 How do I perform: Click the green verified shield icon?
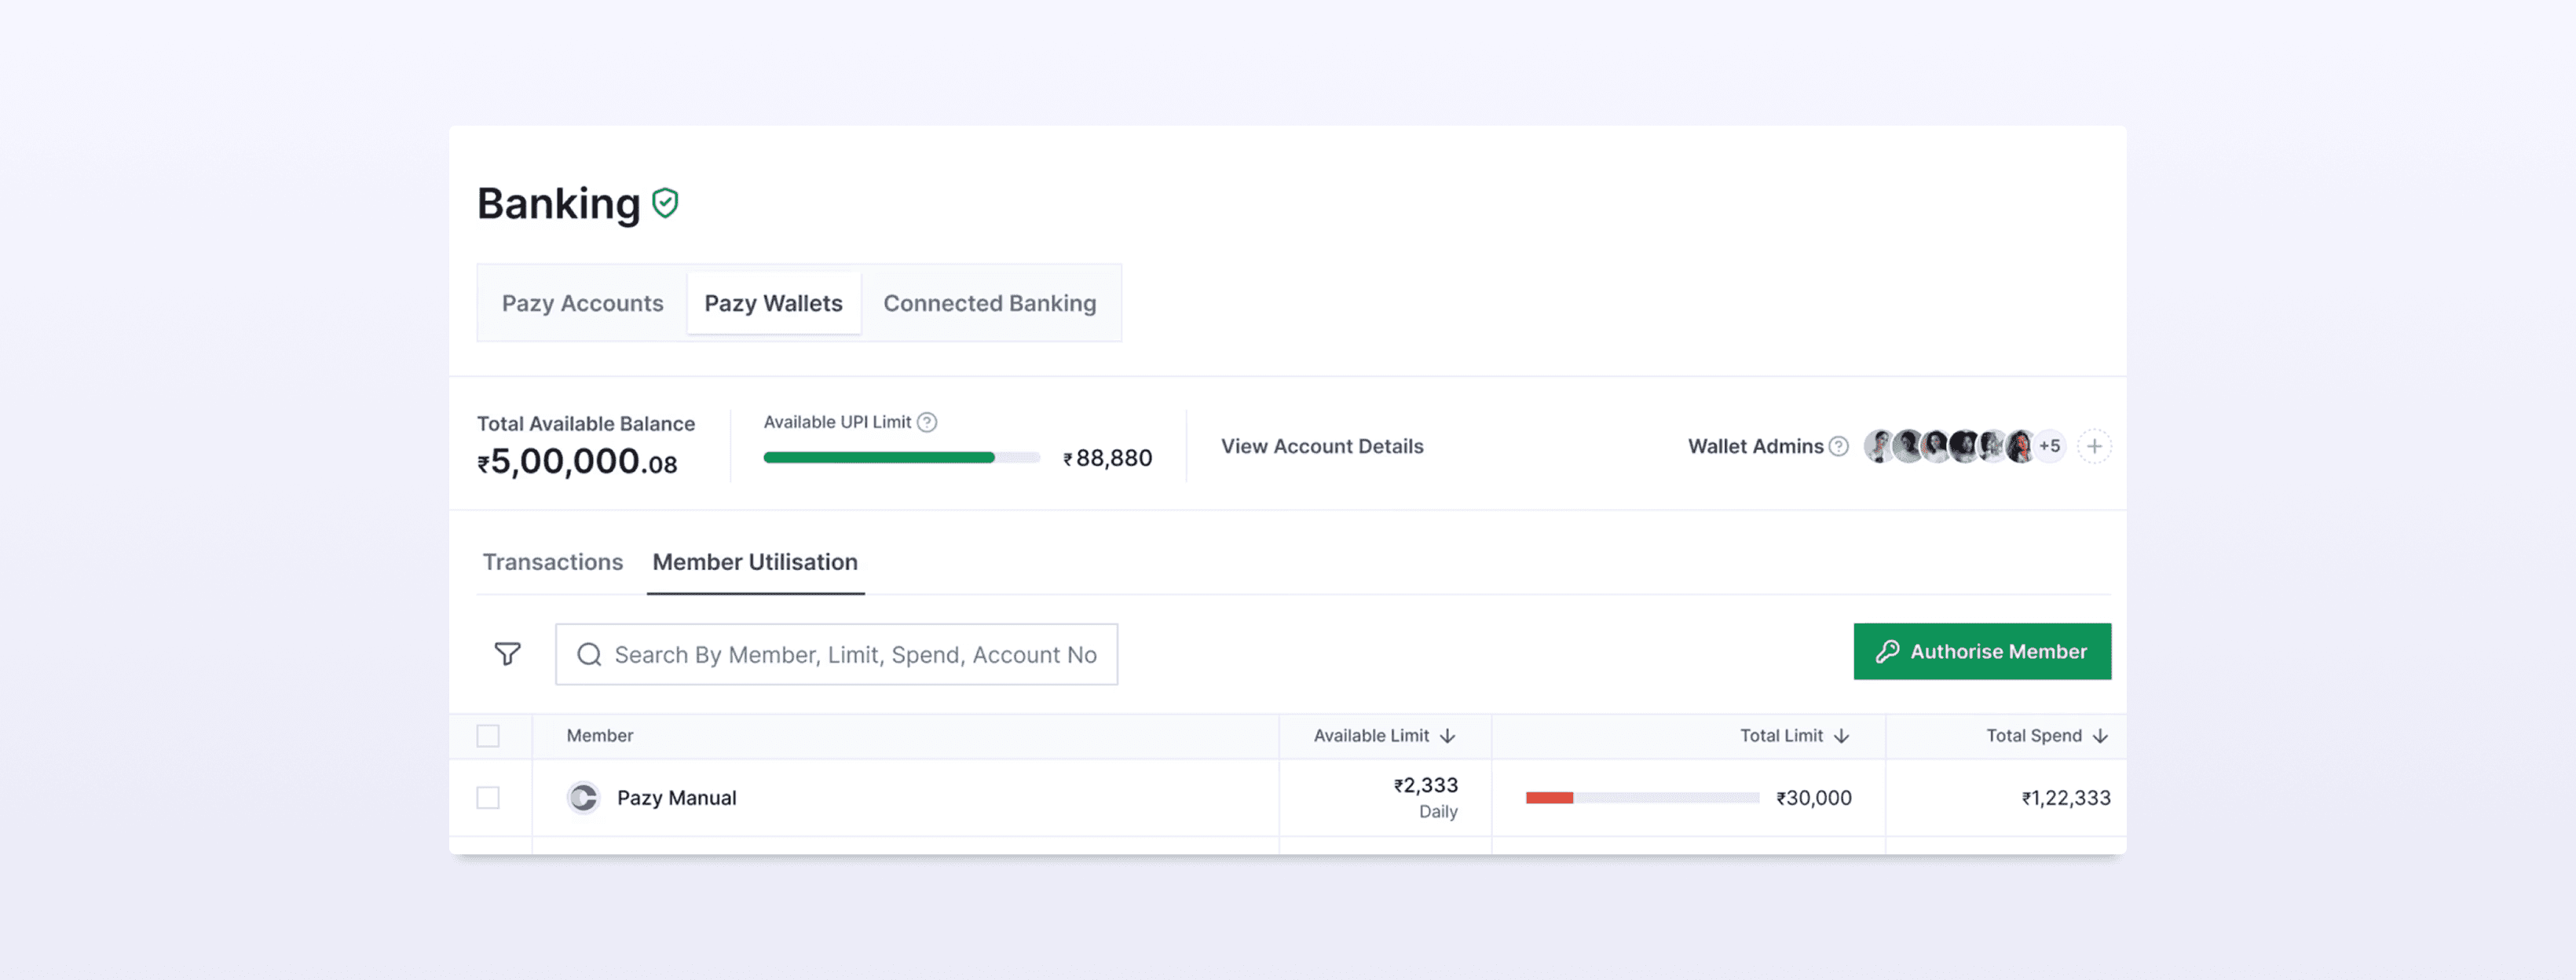pyautogui.click(x=665, y=203)
